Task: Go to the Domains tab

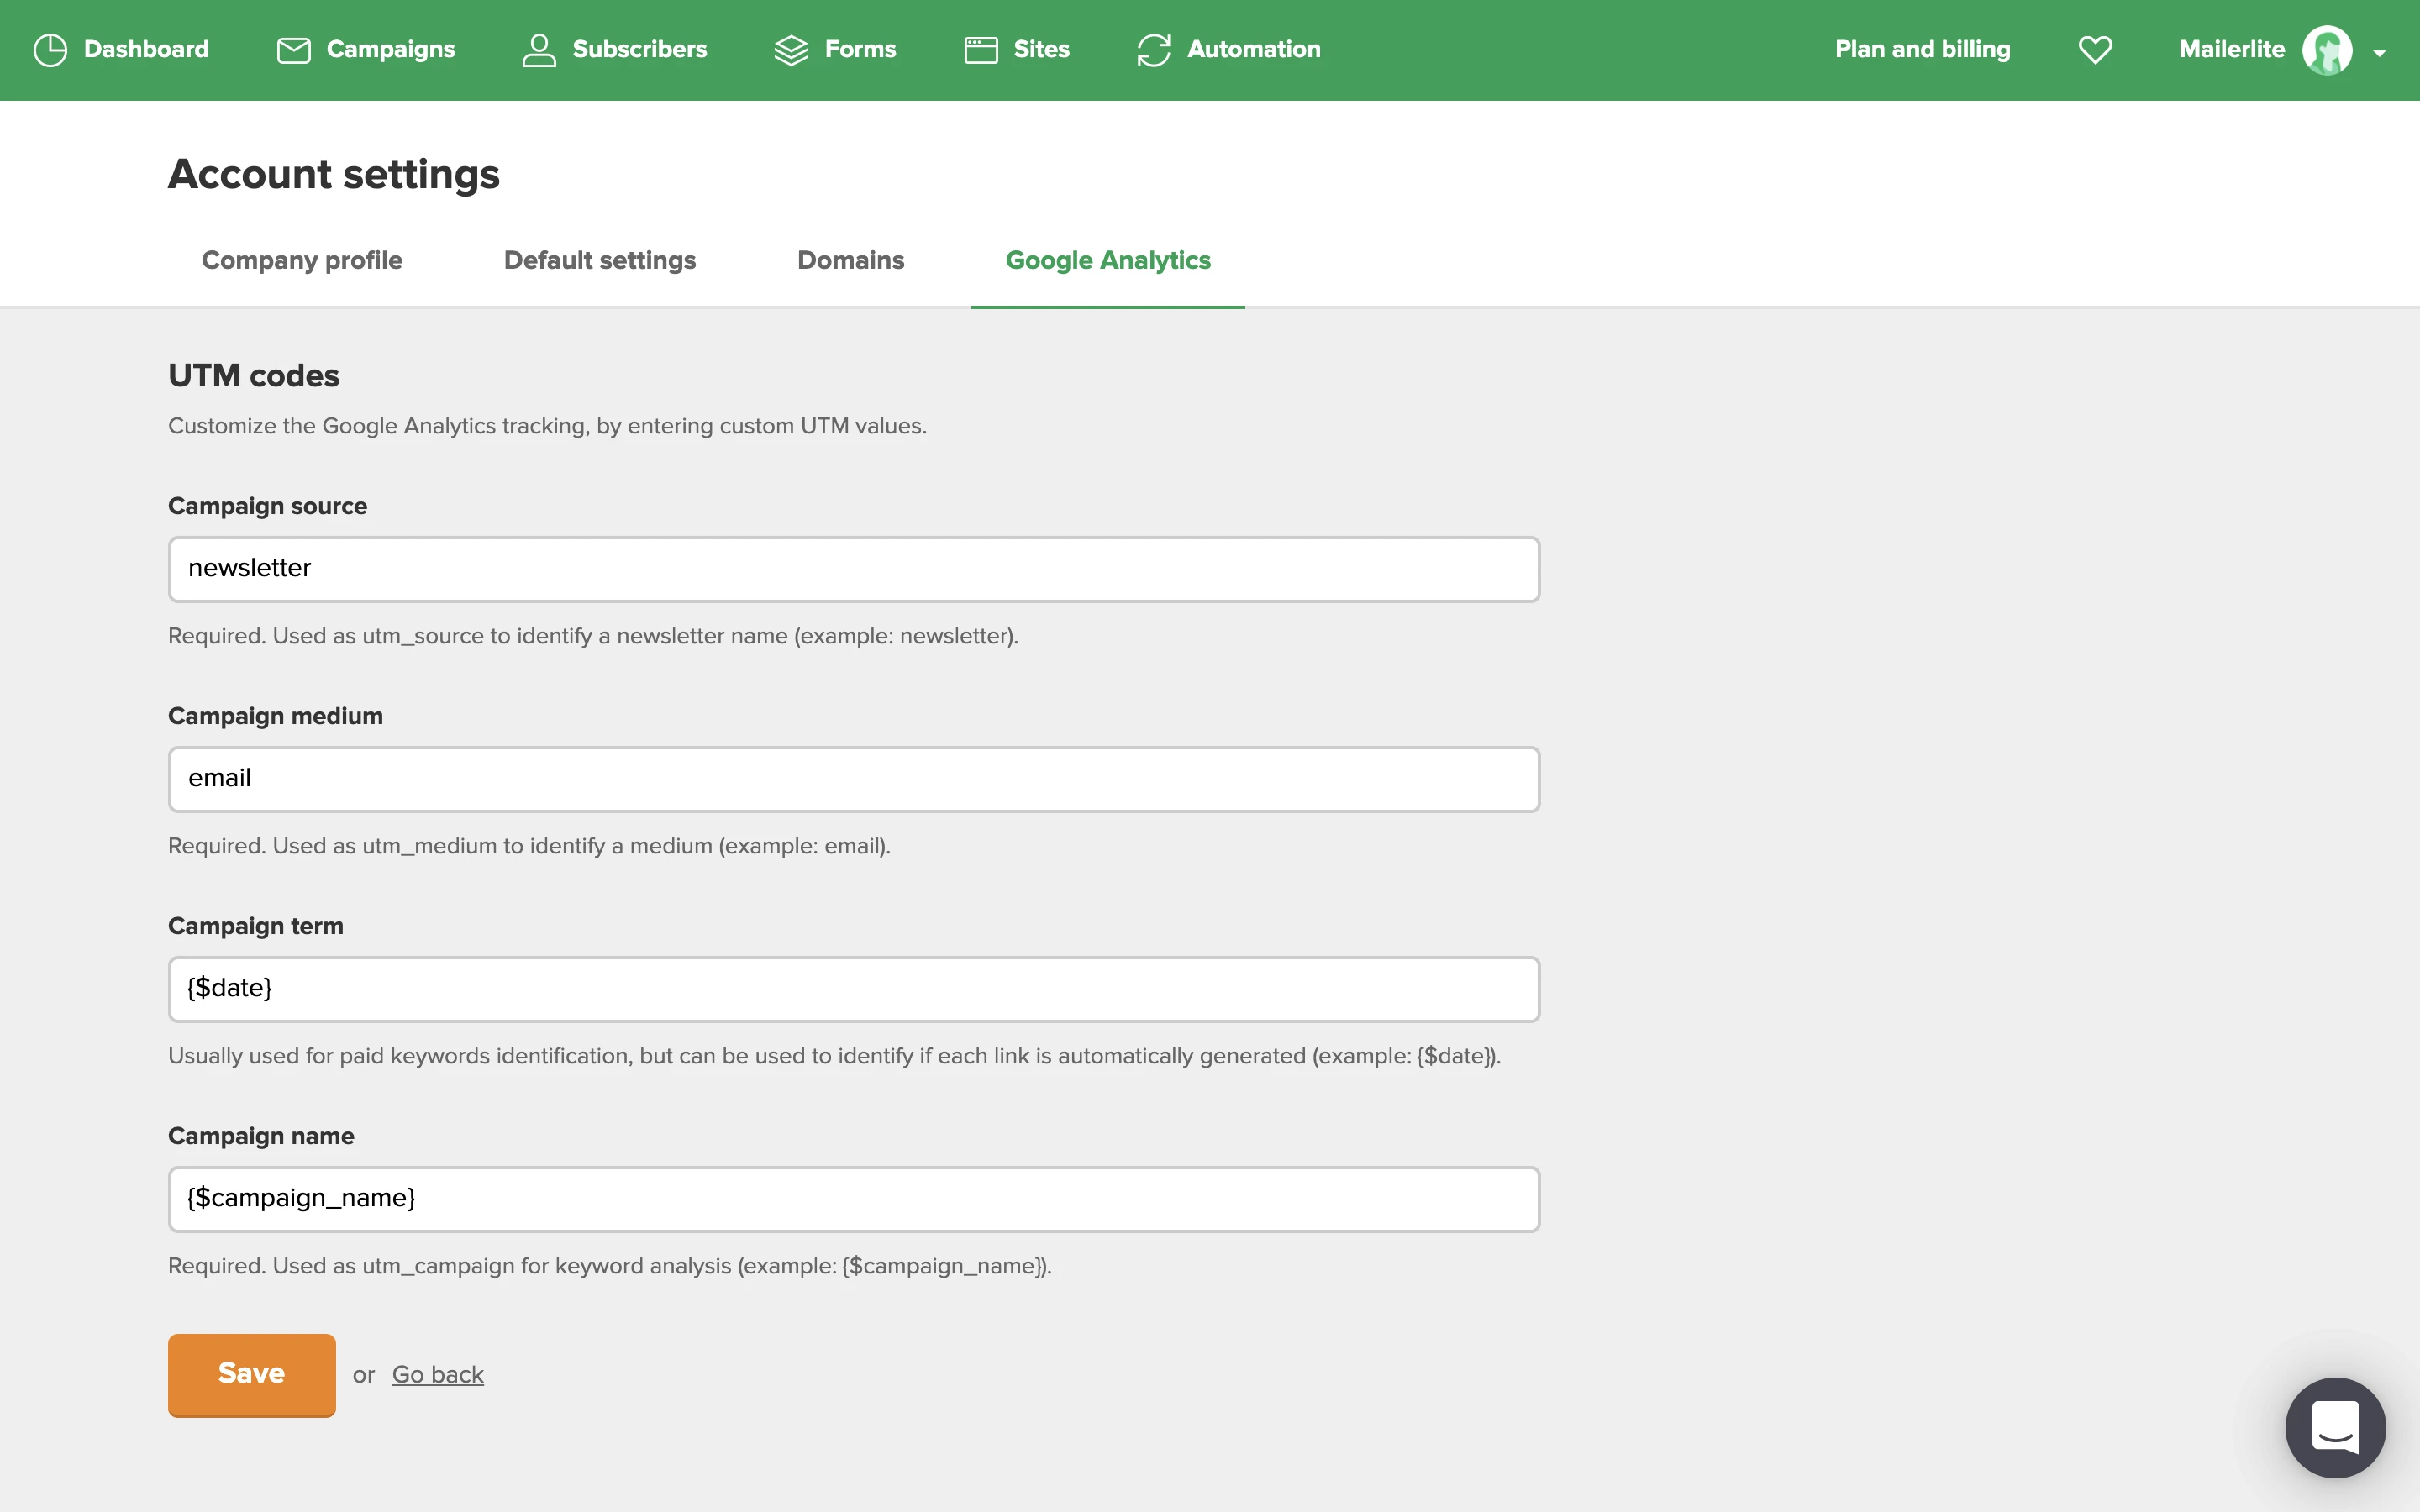Action: click(851, 260)
